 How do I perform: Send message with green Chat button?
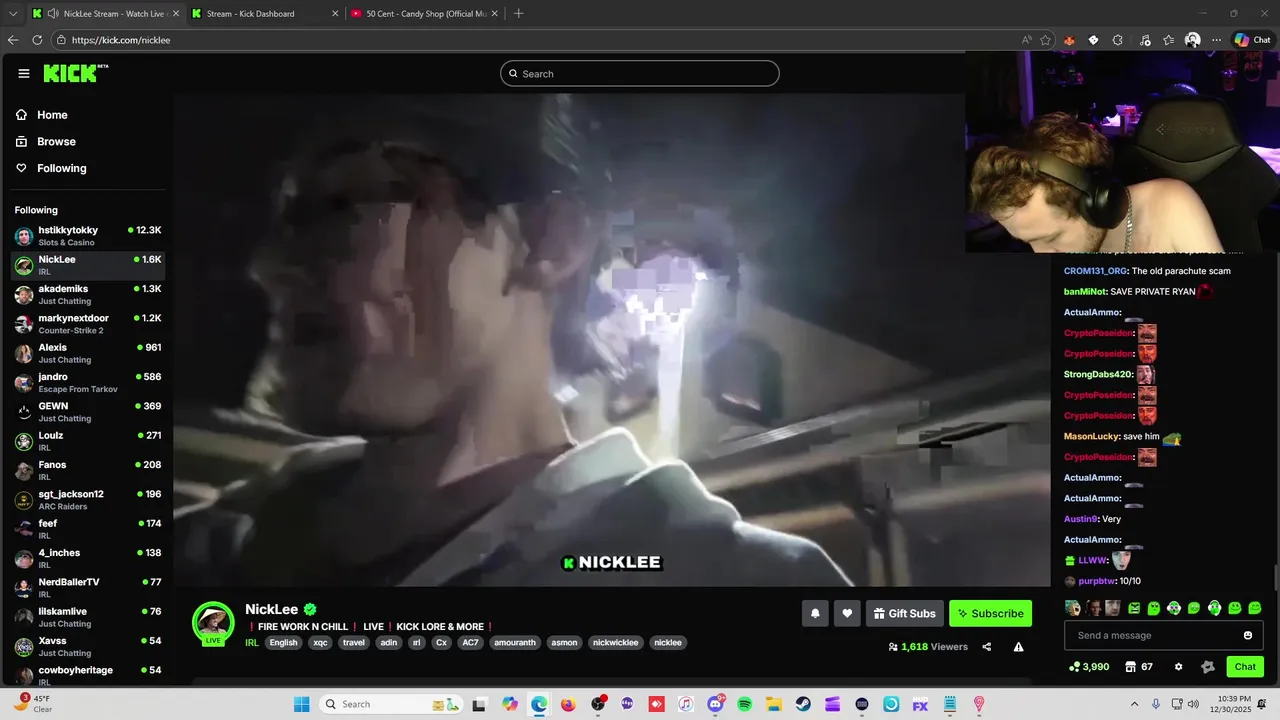point(1245,667)
